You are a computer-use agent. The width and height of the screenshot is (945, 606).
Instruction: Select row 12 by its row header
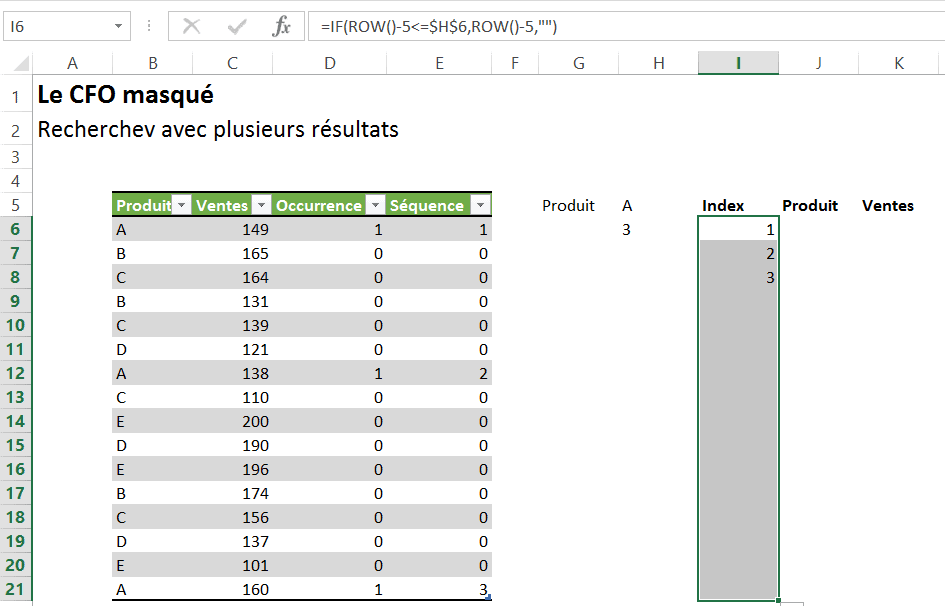[16, 373]
